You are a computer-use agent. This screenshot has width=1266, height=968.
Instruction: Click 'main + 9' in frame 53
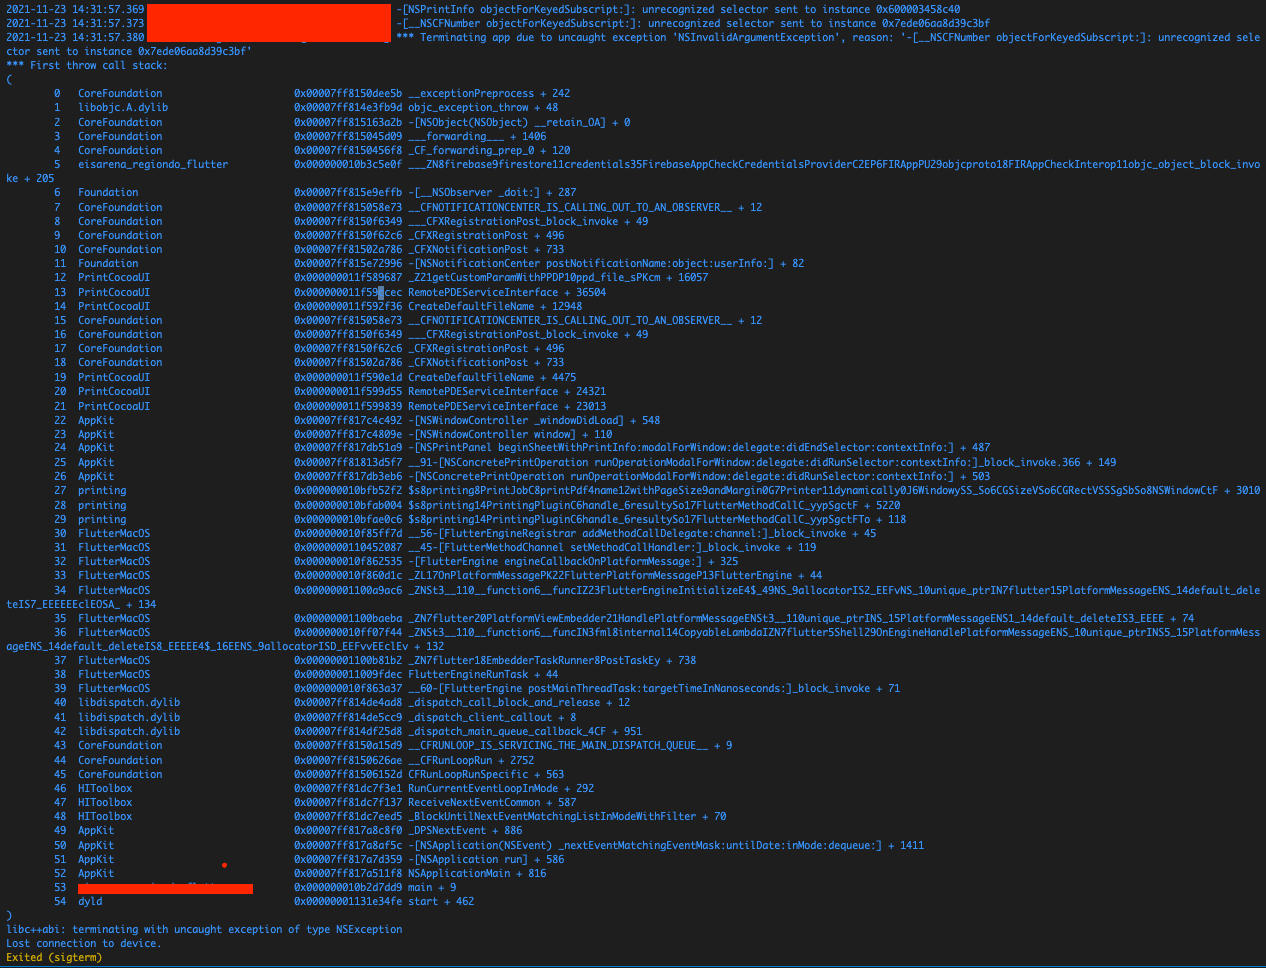(x=432, y=887)
